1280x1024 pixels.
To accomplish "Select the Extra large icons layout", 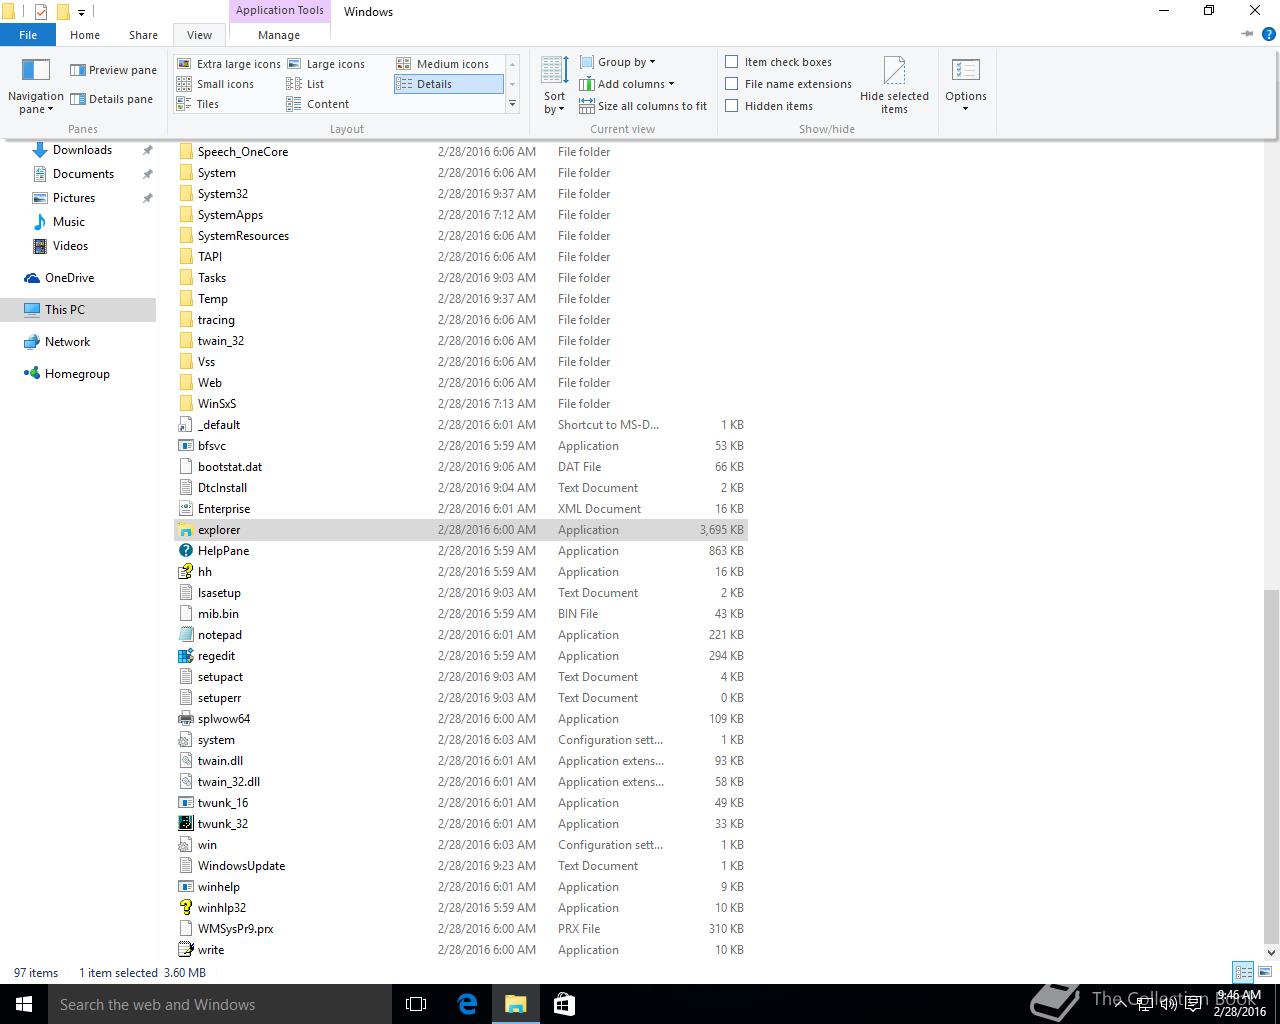I will point(229,64).
